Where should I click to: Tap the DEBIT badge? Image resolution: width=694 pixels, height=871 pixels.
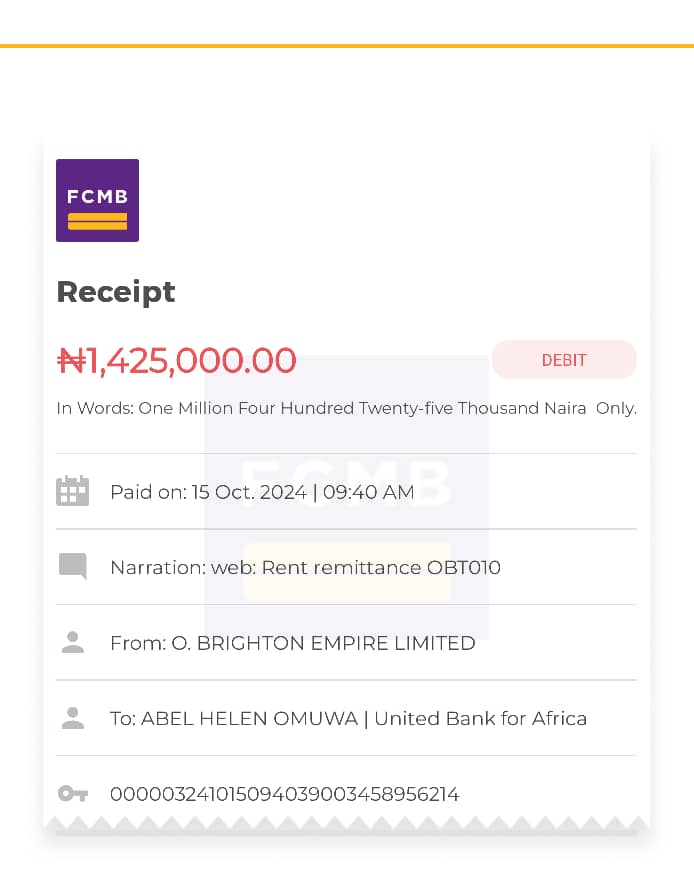point(564,360)
